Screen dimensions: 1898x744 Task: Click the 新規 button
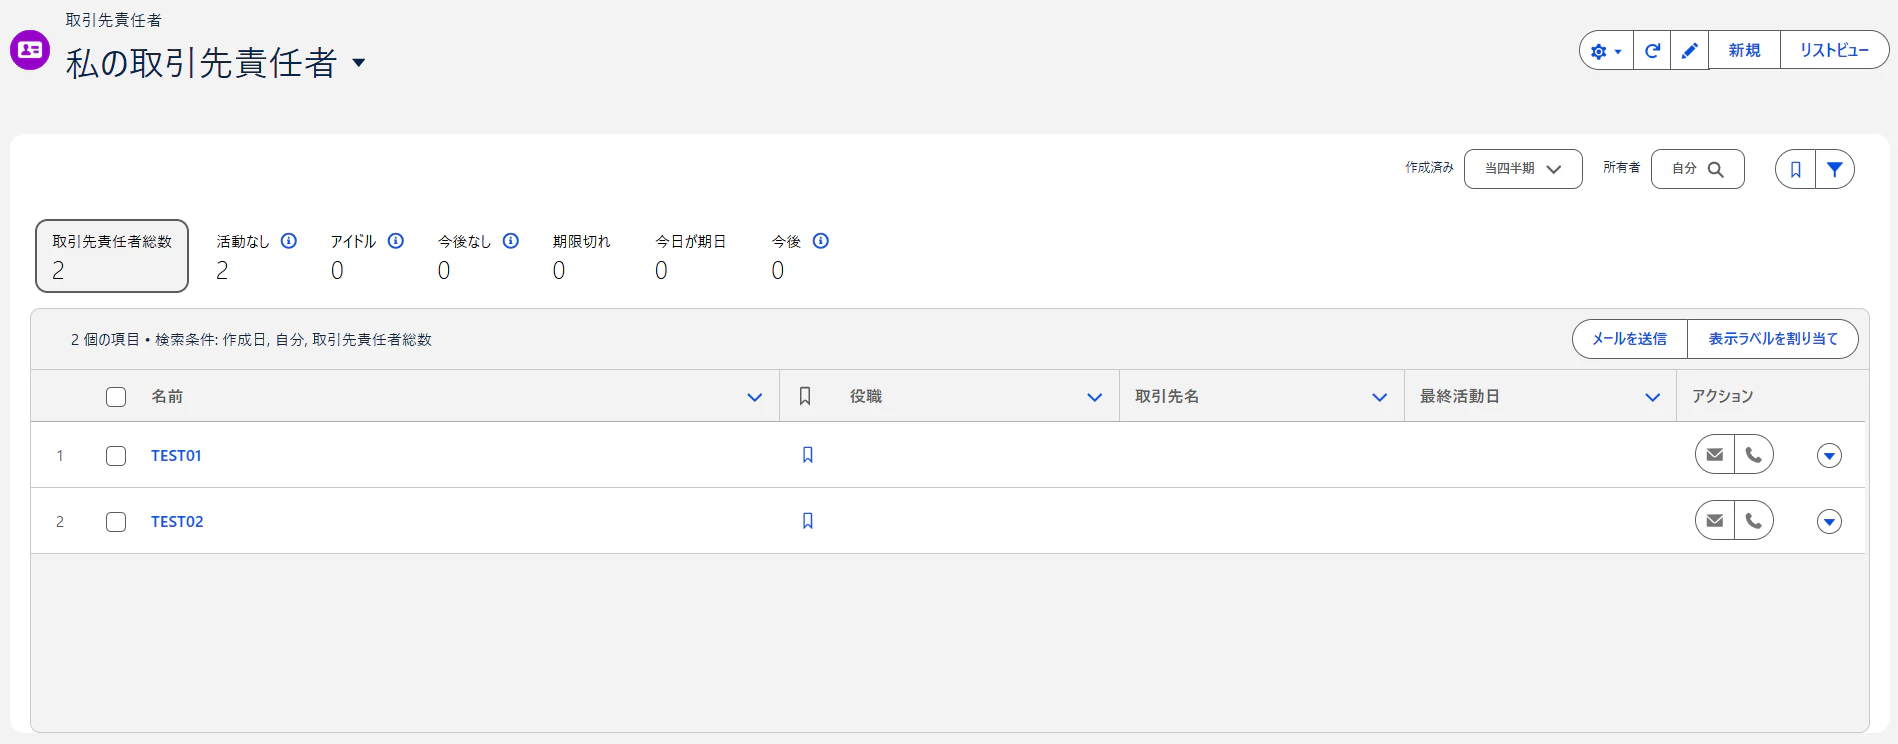coord(1744,51)
